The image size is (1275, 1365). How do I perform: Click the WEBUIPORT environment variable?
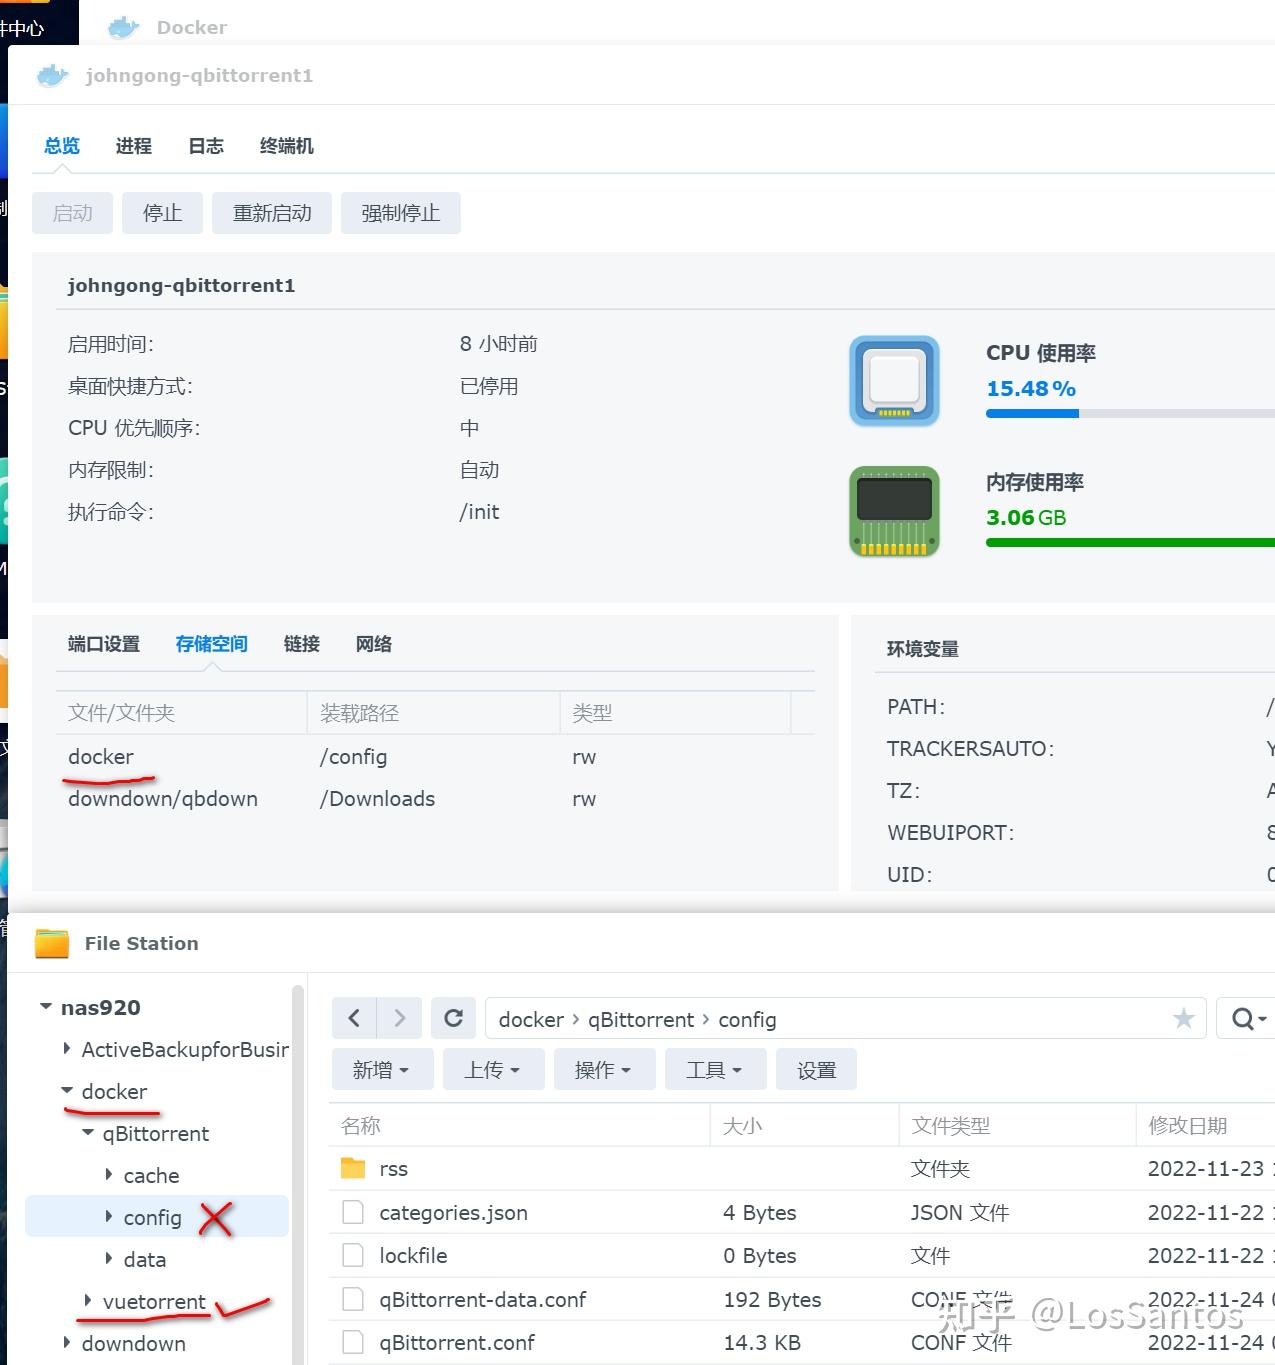[950, 833]
